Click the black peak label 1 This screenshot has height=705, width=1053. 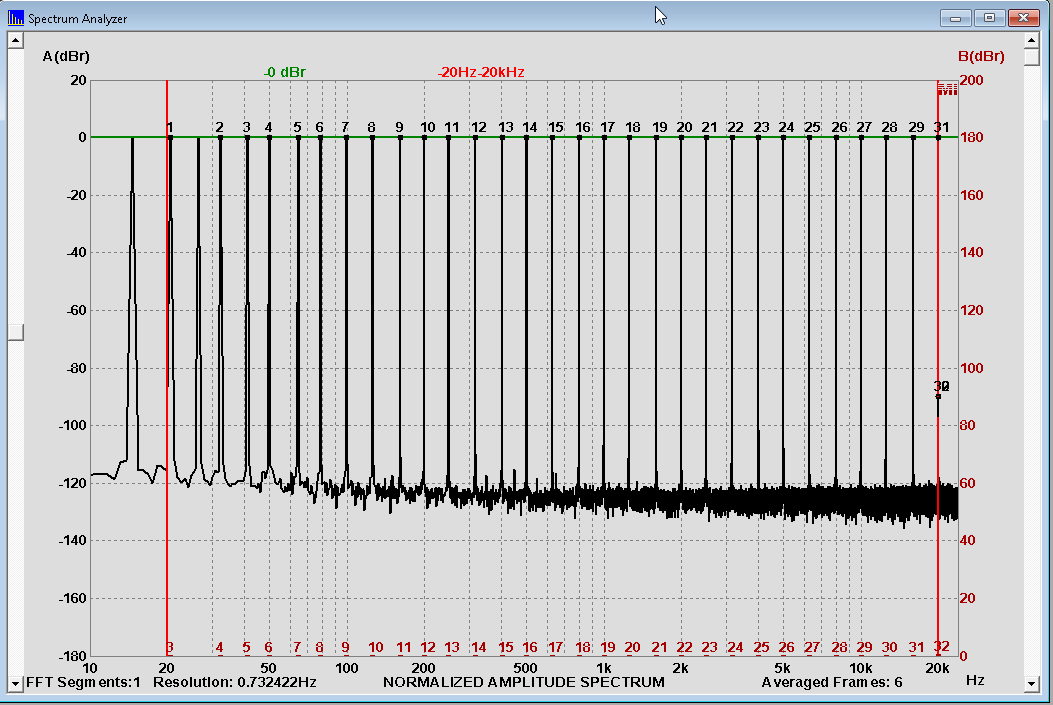[x=170, y=127]
